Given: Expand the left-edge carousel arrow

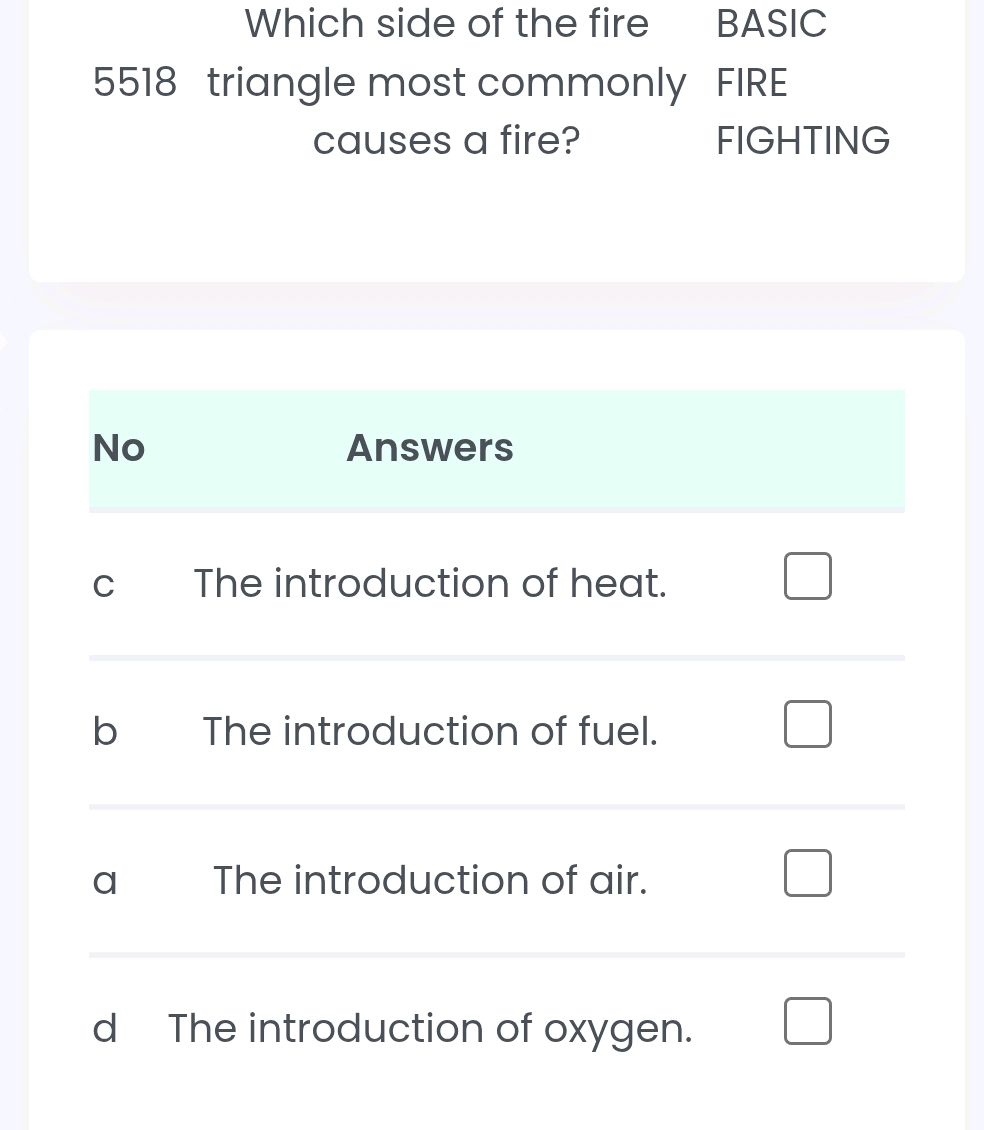Looking at the screenshot, I should [x=3, y=342].
